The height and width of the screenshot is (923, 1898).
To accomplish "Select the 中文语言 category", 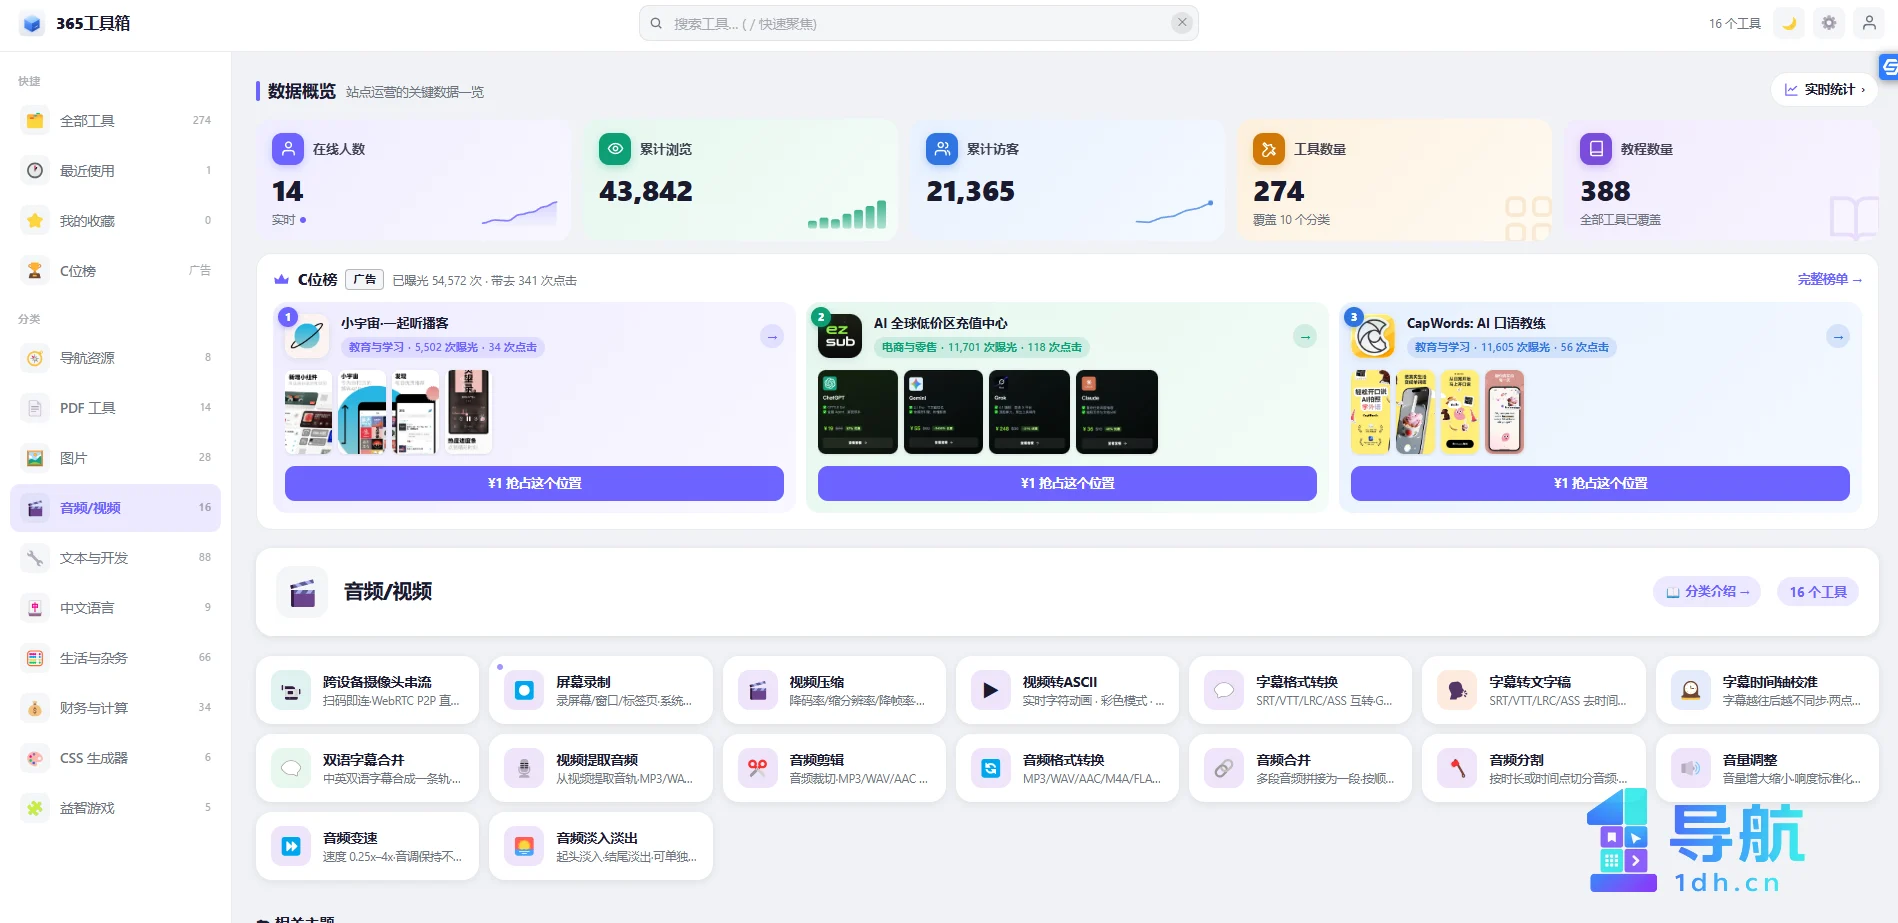I will 115,608.
